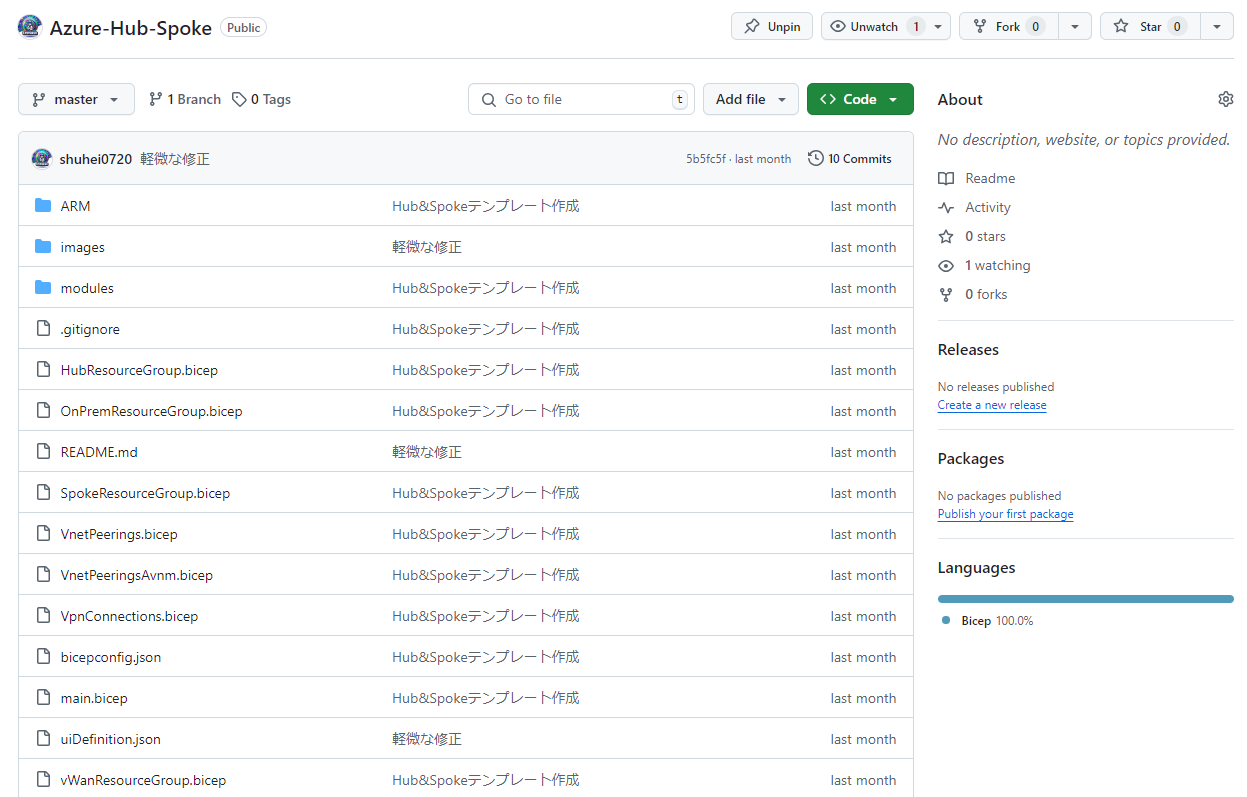The height and width of the screenshot is (797, 1247).
Task: Click the images folder icon
Action: [43, 247]
